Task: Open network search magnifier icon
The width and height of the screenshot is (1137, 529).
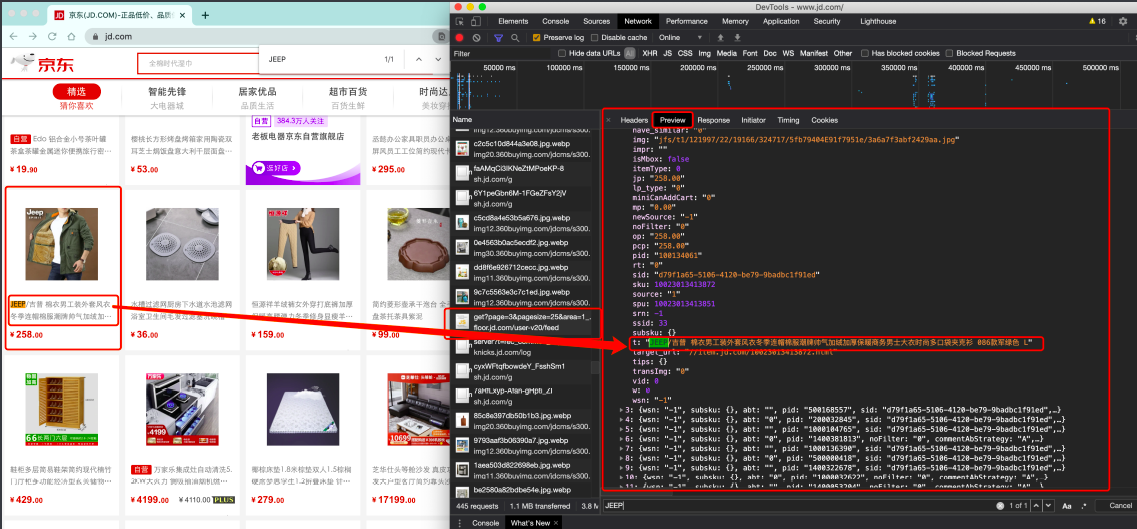Action: 515,38
